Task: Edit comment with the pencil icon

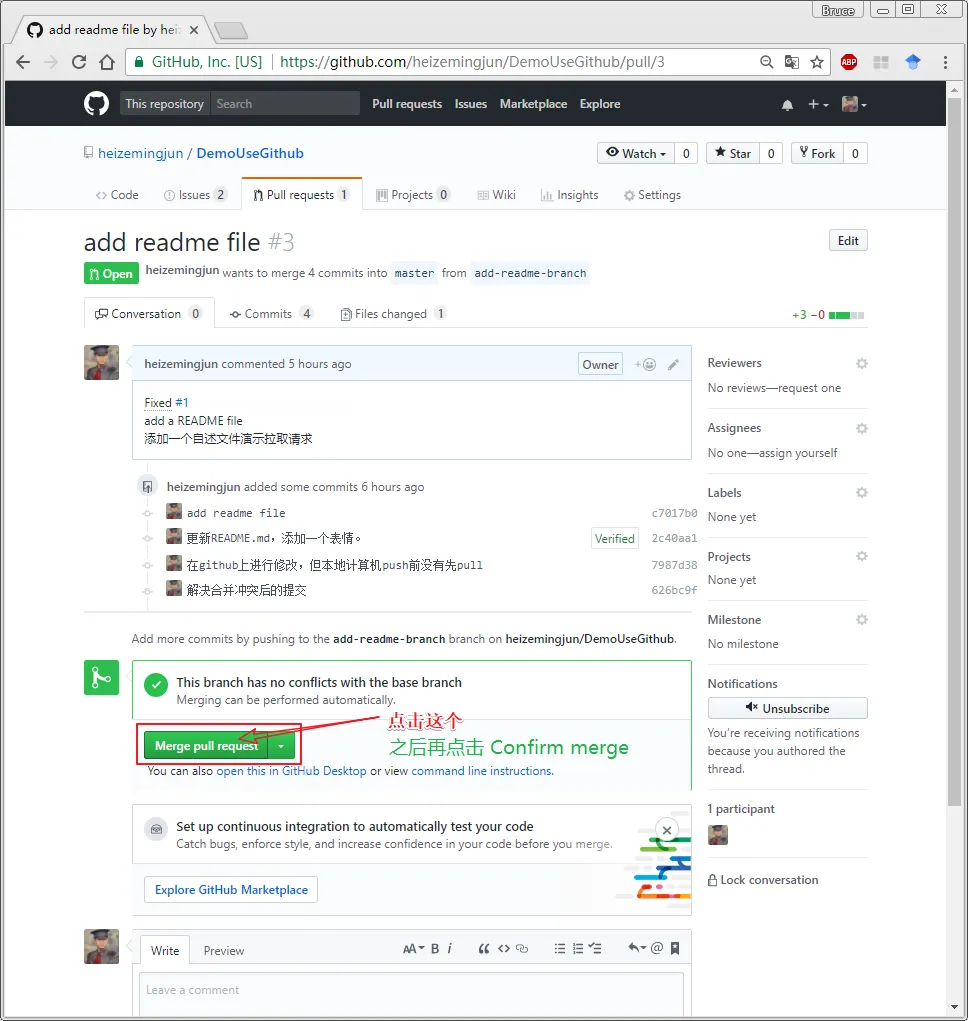Action: point(673,365)
